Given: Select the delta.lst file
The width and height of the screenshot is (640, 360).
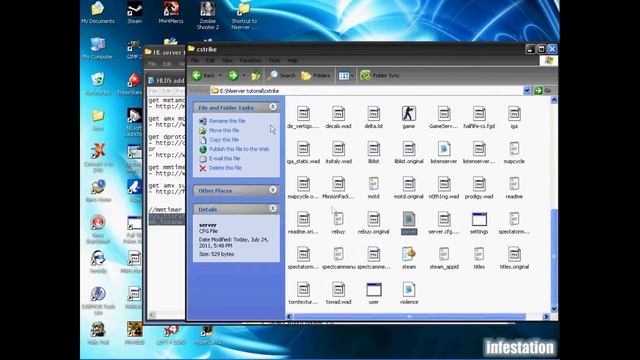Looking at the screenshot, I should tap(373, 118).
